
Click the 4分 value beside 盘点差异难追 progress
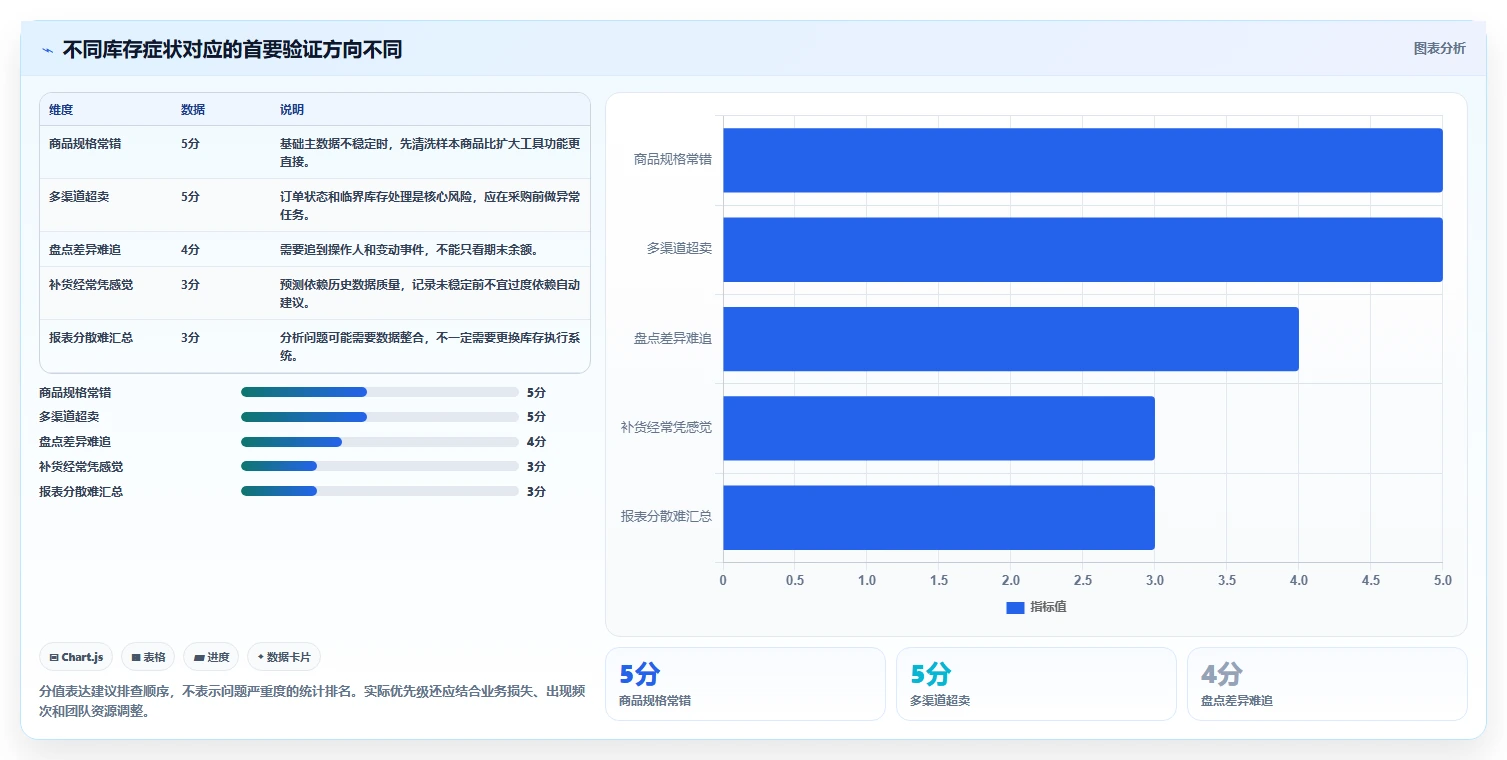(536, 442)
